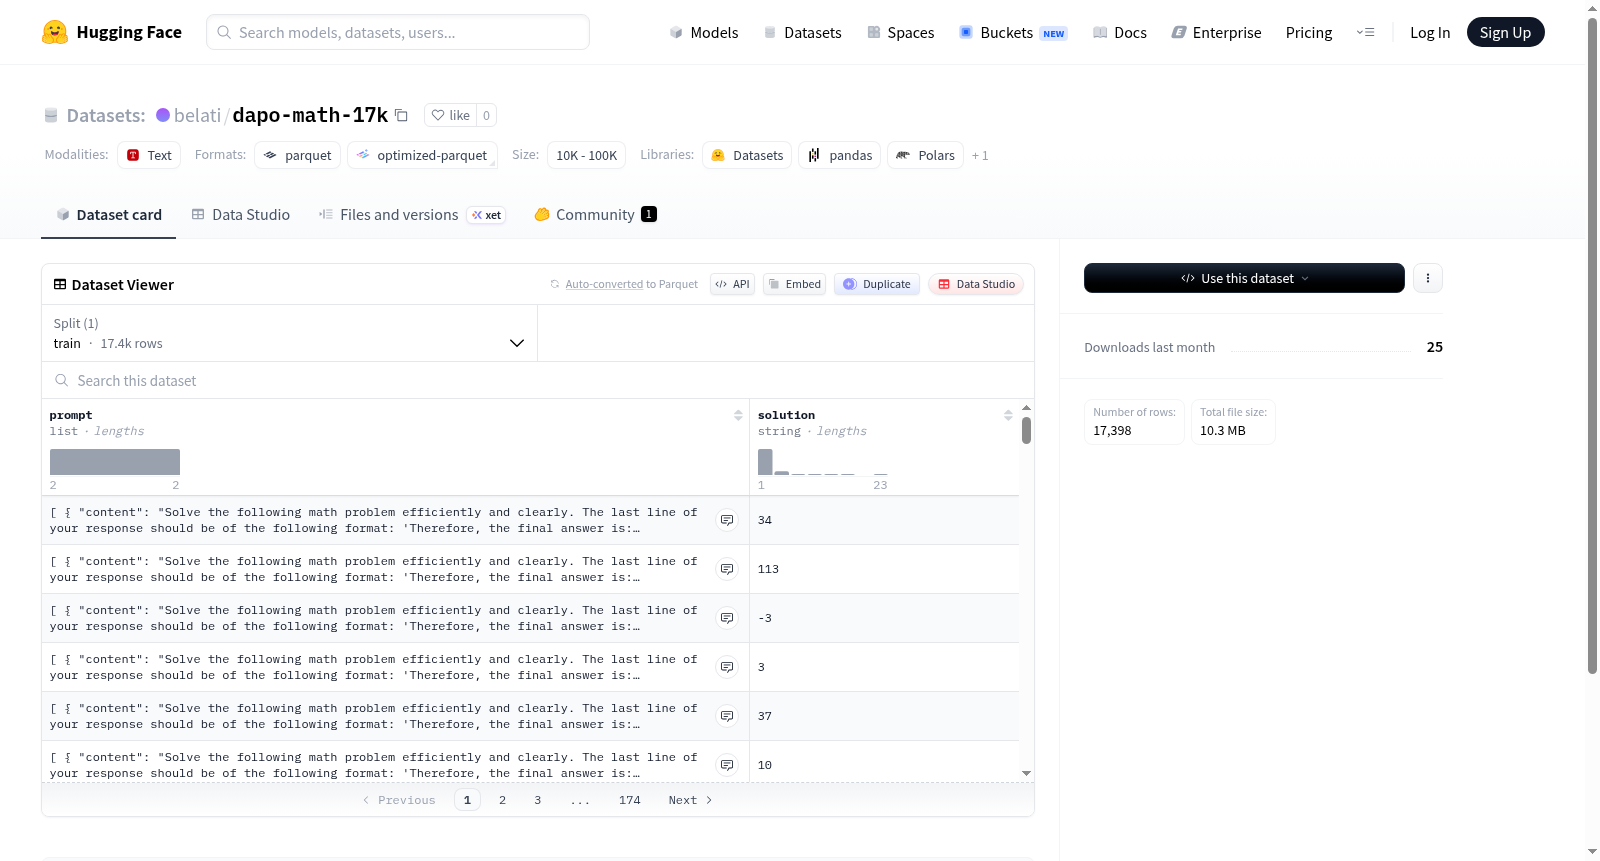Click the Dataset Viewer table icon
Image resolution: width=1600 pixels, height=861 pixels.
(60, 285)
